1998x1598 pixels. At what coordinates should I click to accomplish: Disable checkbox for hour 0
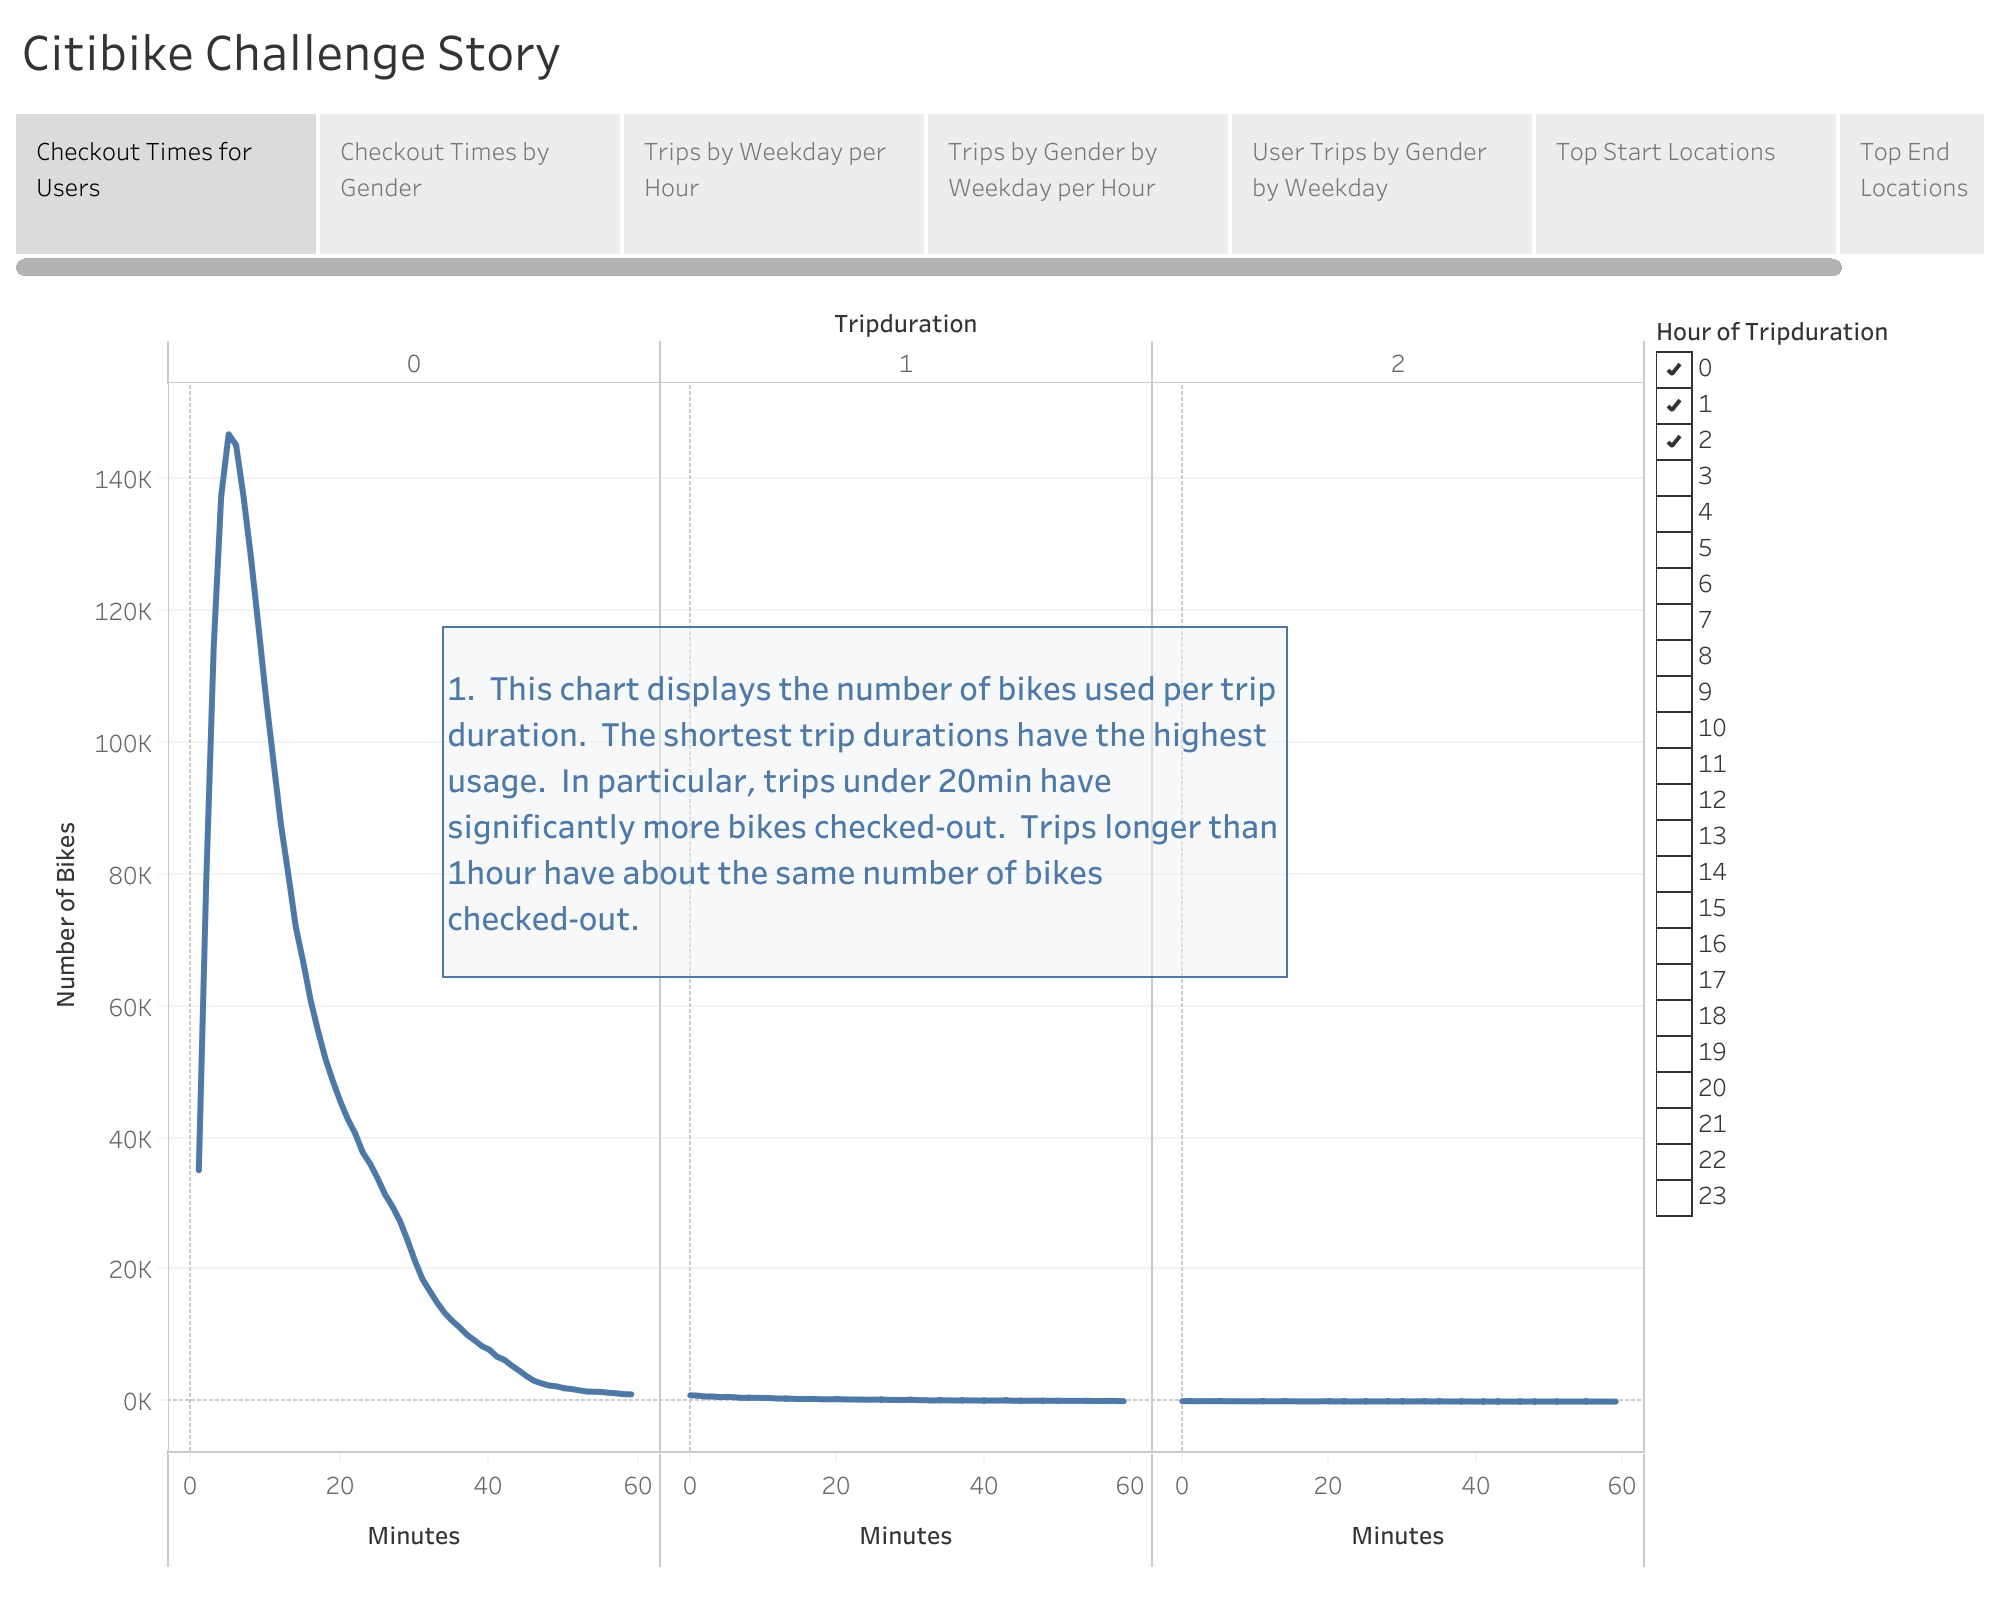pyautogui.click(x=1674, y=370)
